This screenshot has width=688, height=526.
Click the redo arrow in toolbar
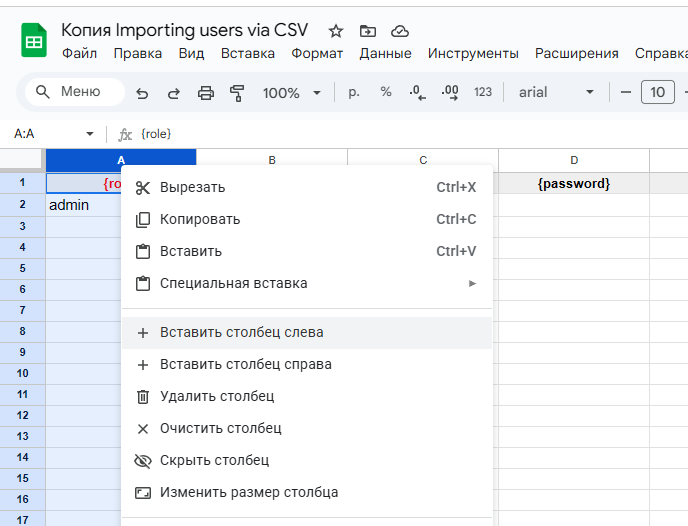(x=173, y=93)
